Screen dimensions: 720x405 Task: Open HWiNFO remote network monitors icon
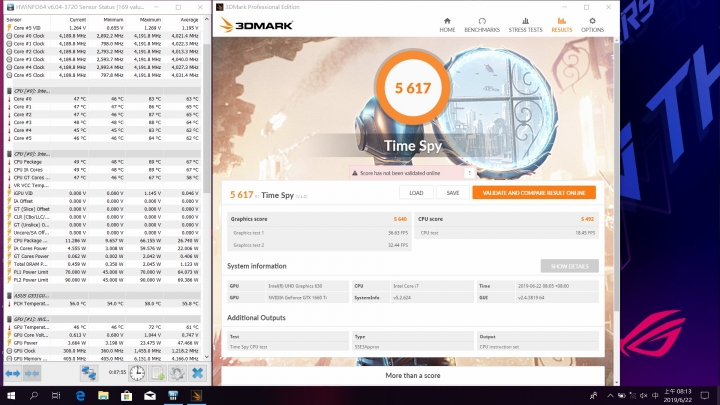tap(89, 373)
